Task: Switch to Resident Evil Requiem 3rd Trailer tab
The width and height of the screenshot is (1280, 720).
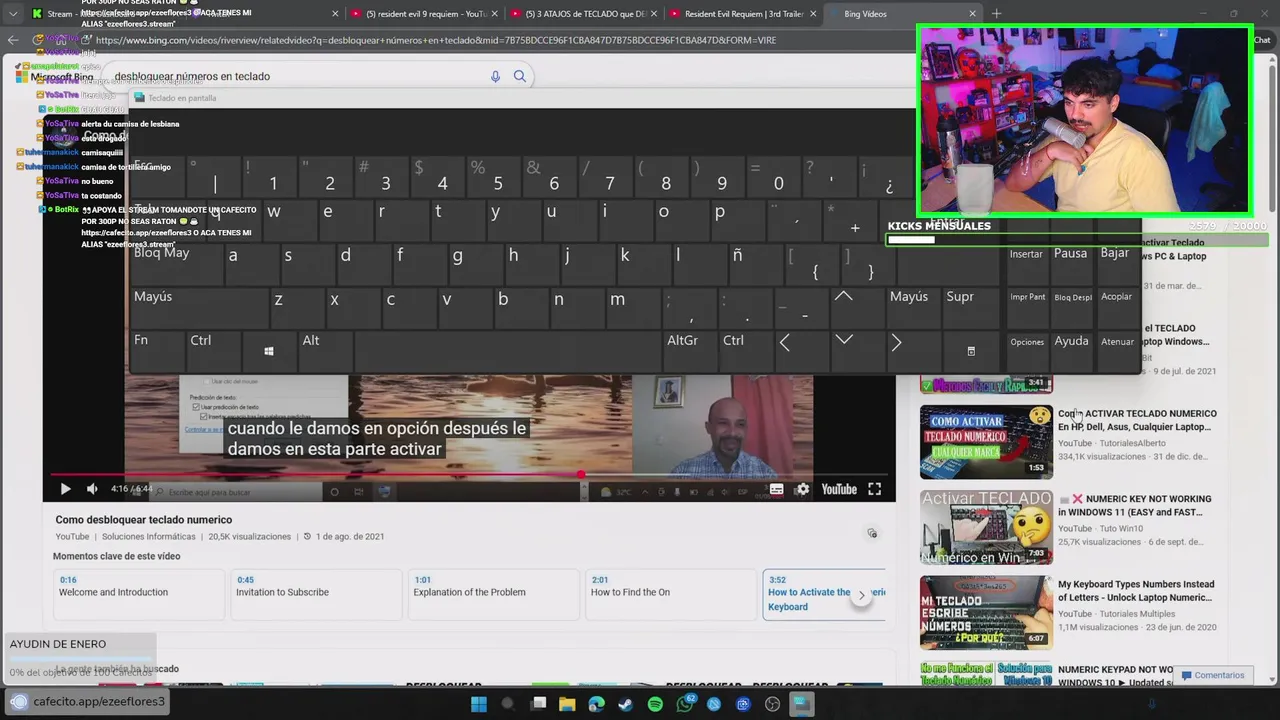Action: click(x=742, y=14)
